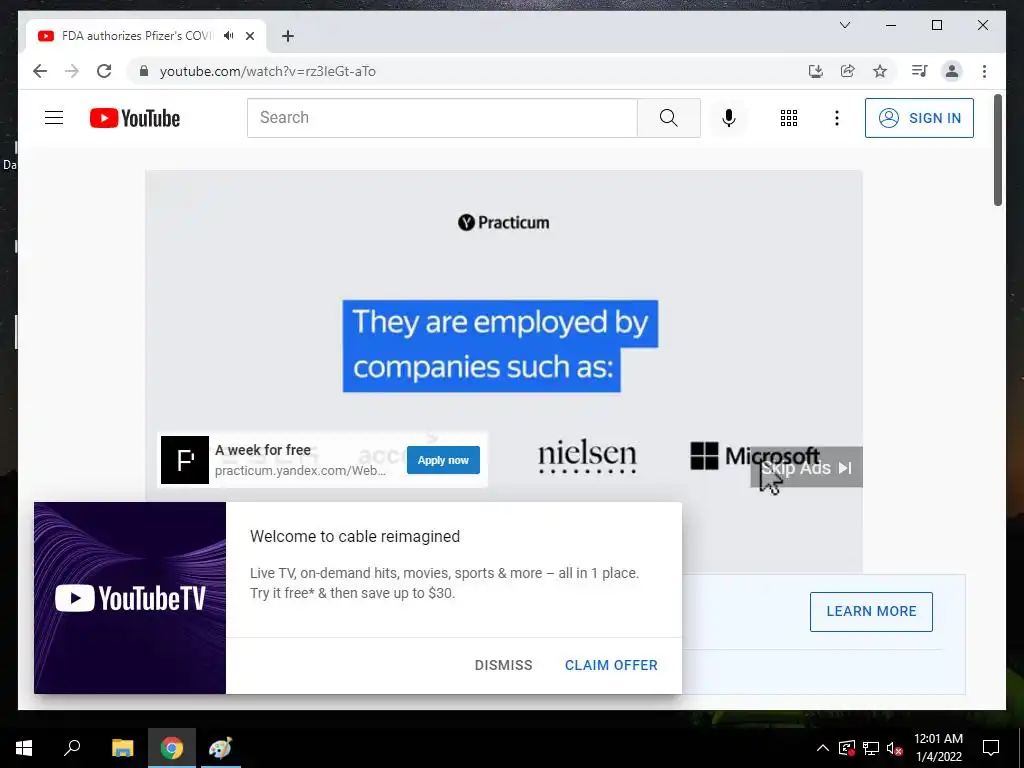
Task: Click the Practicum ad thumbnail logo
Action: [185, 460]
